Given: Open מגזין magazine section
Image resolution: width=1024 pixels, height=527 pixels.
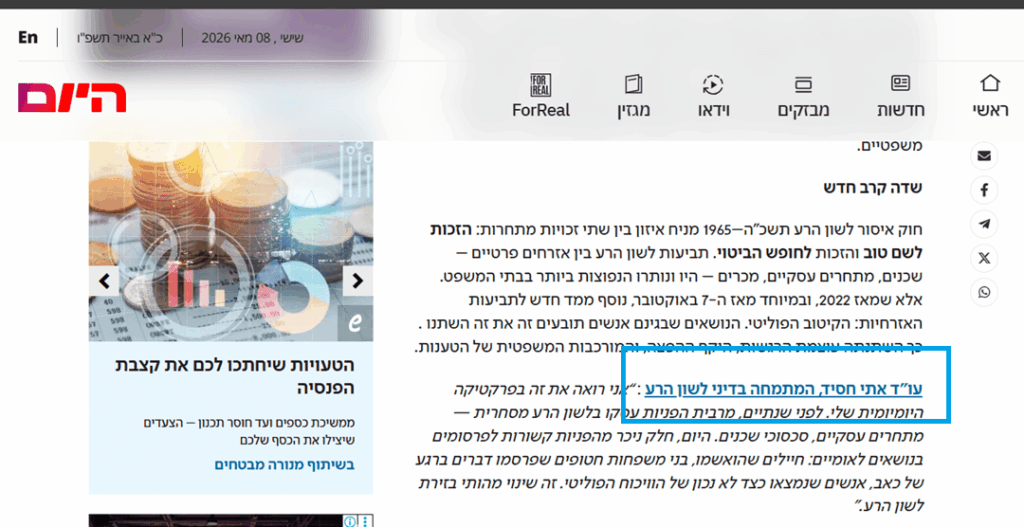Looking at the screenshot, I should pyautogui.click(x=633, y=95).
